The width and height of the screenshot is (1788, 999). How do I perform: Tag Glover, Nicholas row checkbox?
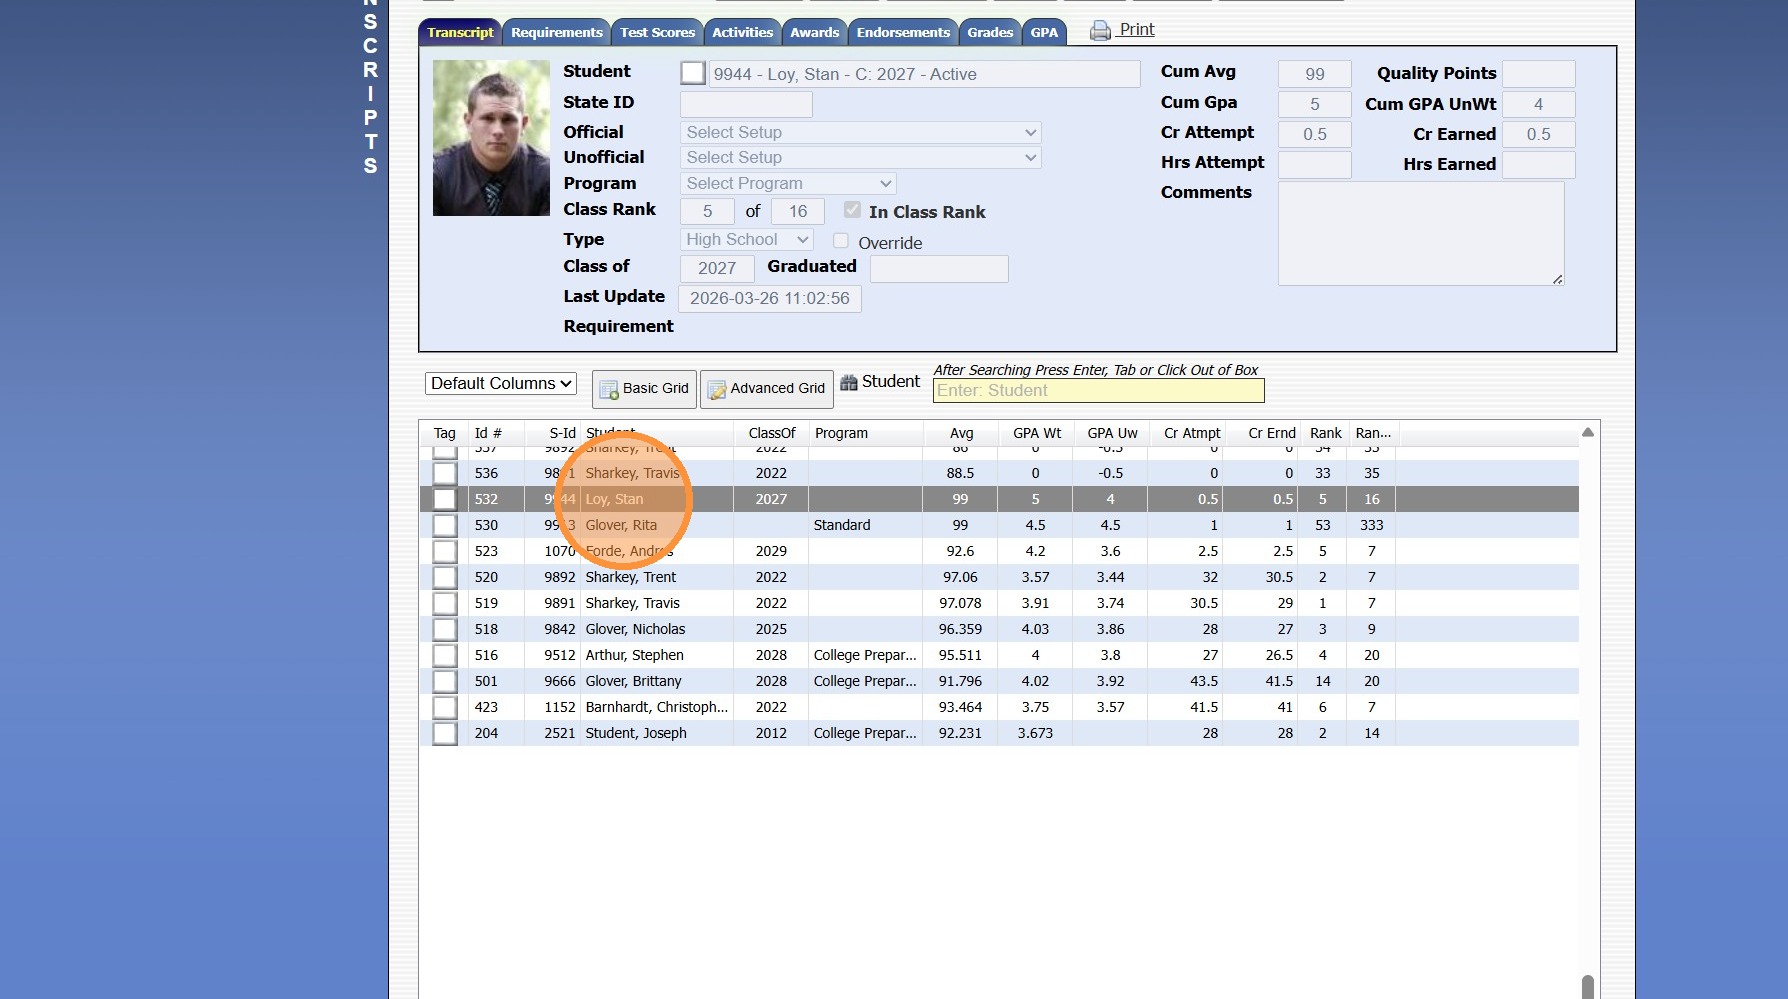click(x=445, y=629)
